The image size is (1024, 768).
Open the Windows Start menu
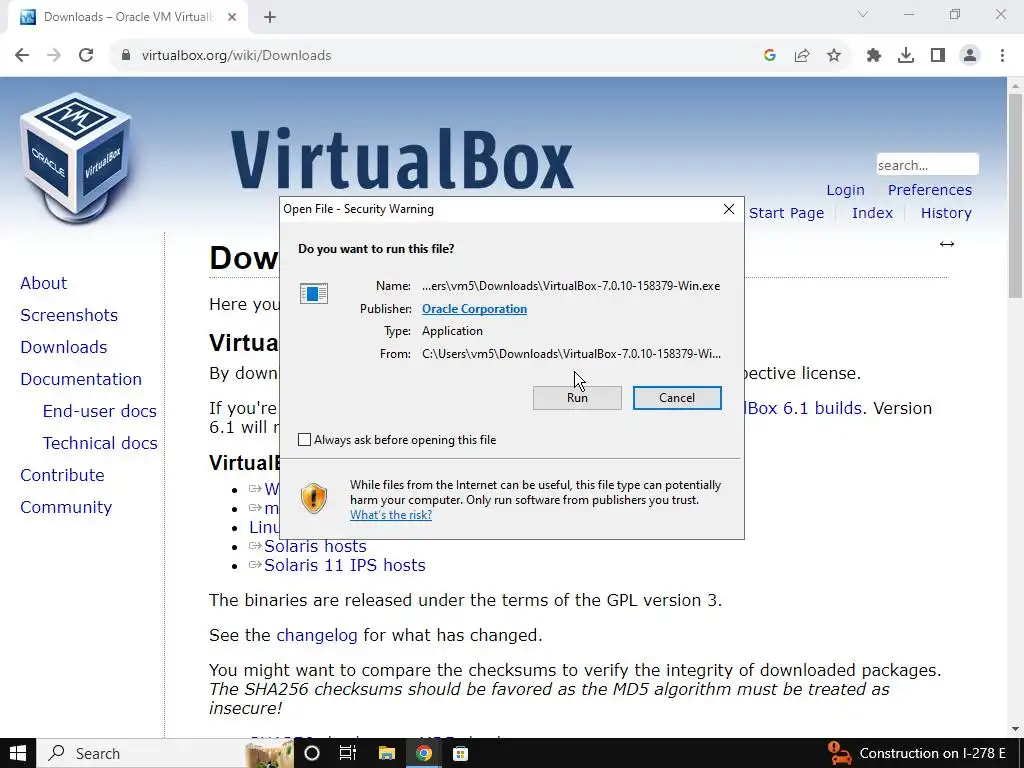[18, 753]
